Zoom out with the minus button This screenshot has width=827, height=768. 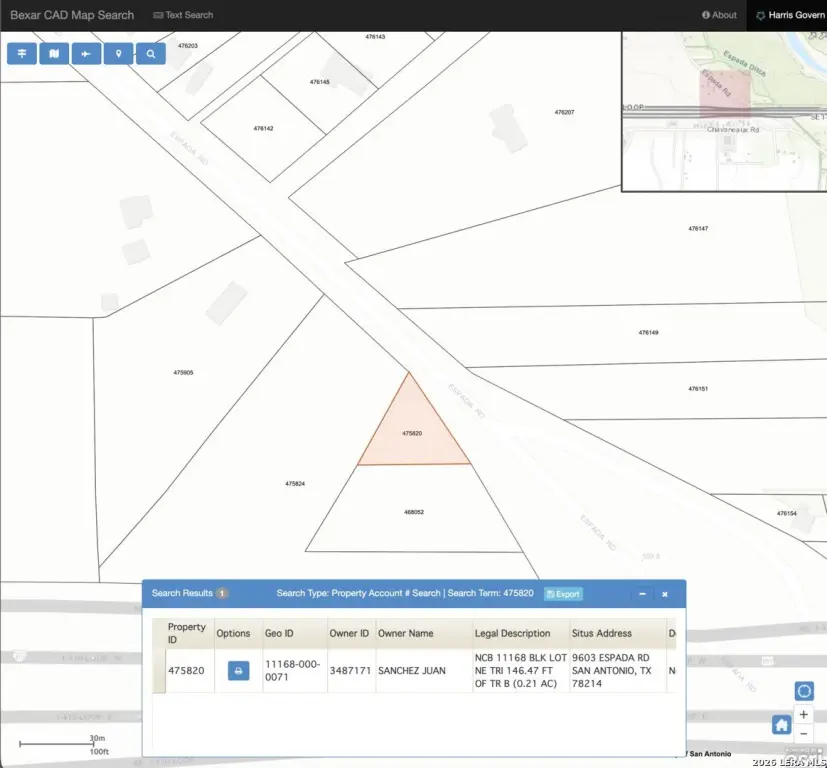pos(804,734)
